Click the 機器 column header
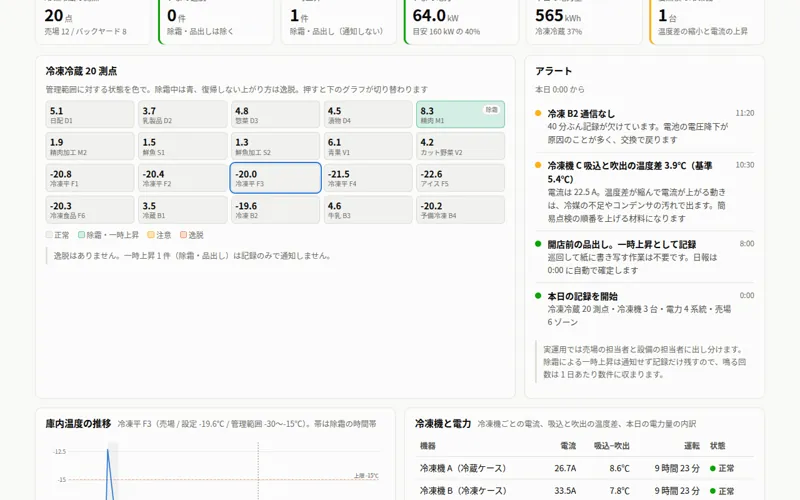Screen dimensions: 800x500 428,446
